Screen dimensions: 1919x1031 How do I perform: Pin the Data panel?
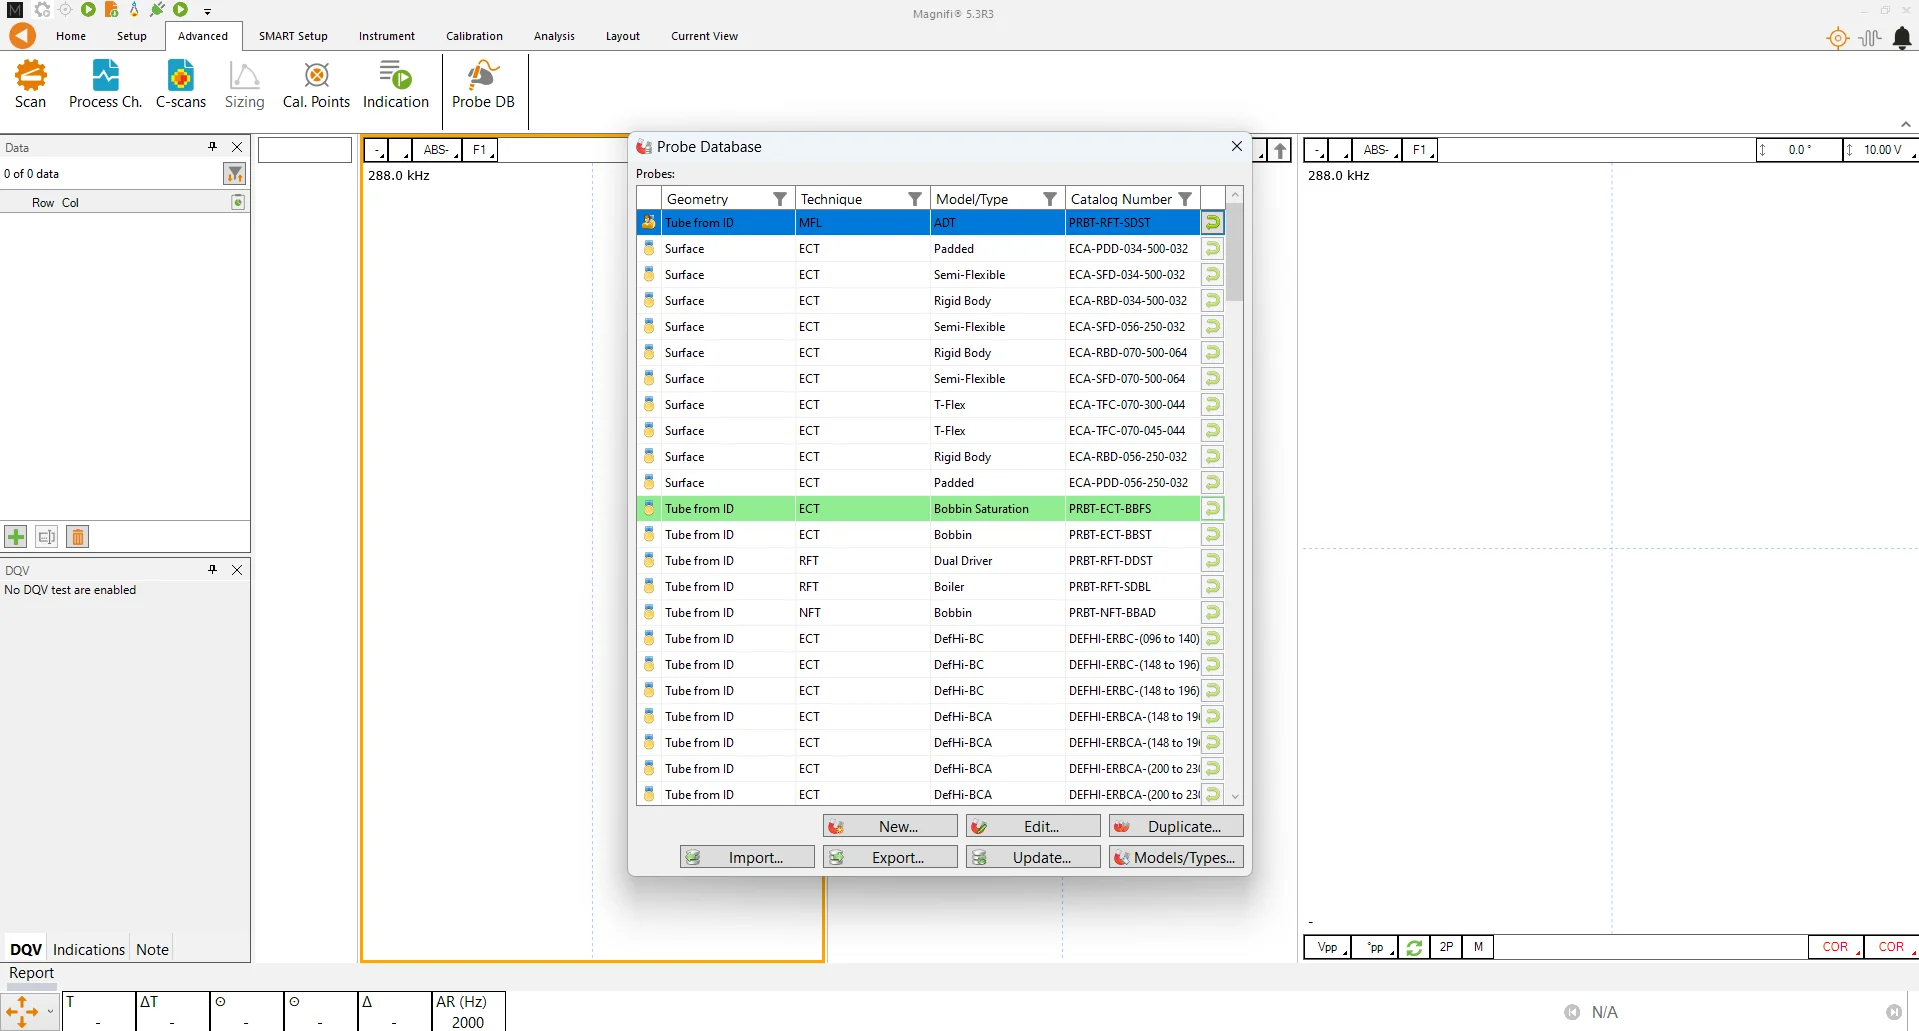coord(212,147)
